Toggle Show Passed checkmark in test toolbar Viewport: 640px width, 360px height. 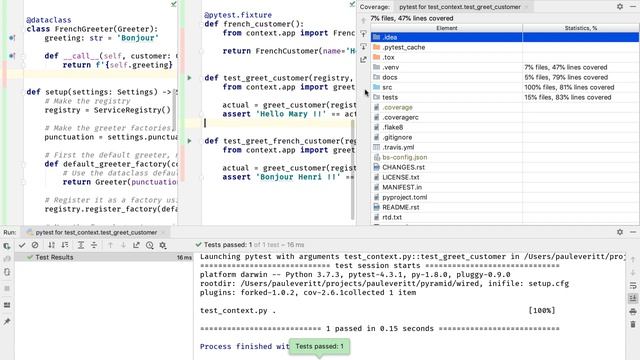coord(22,245)
